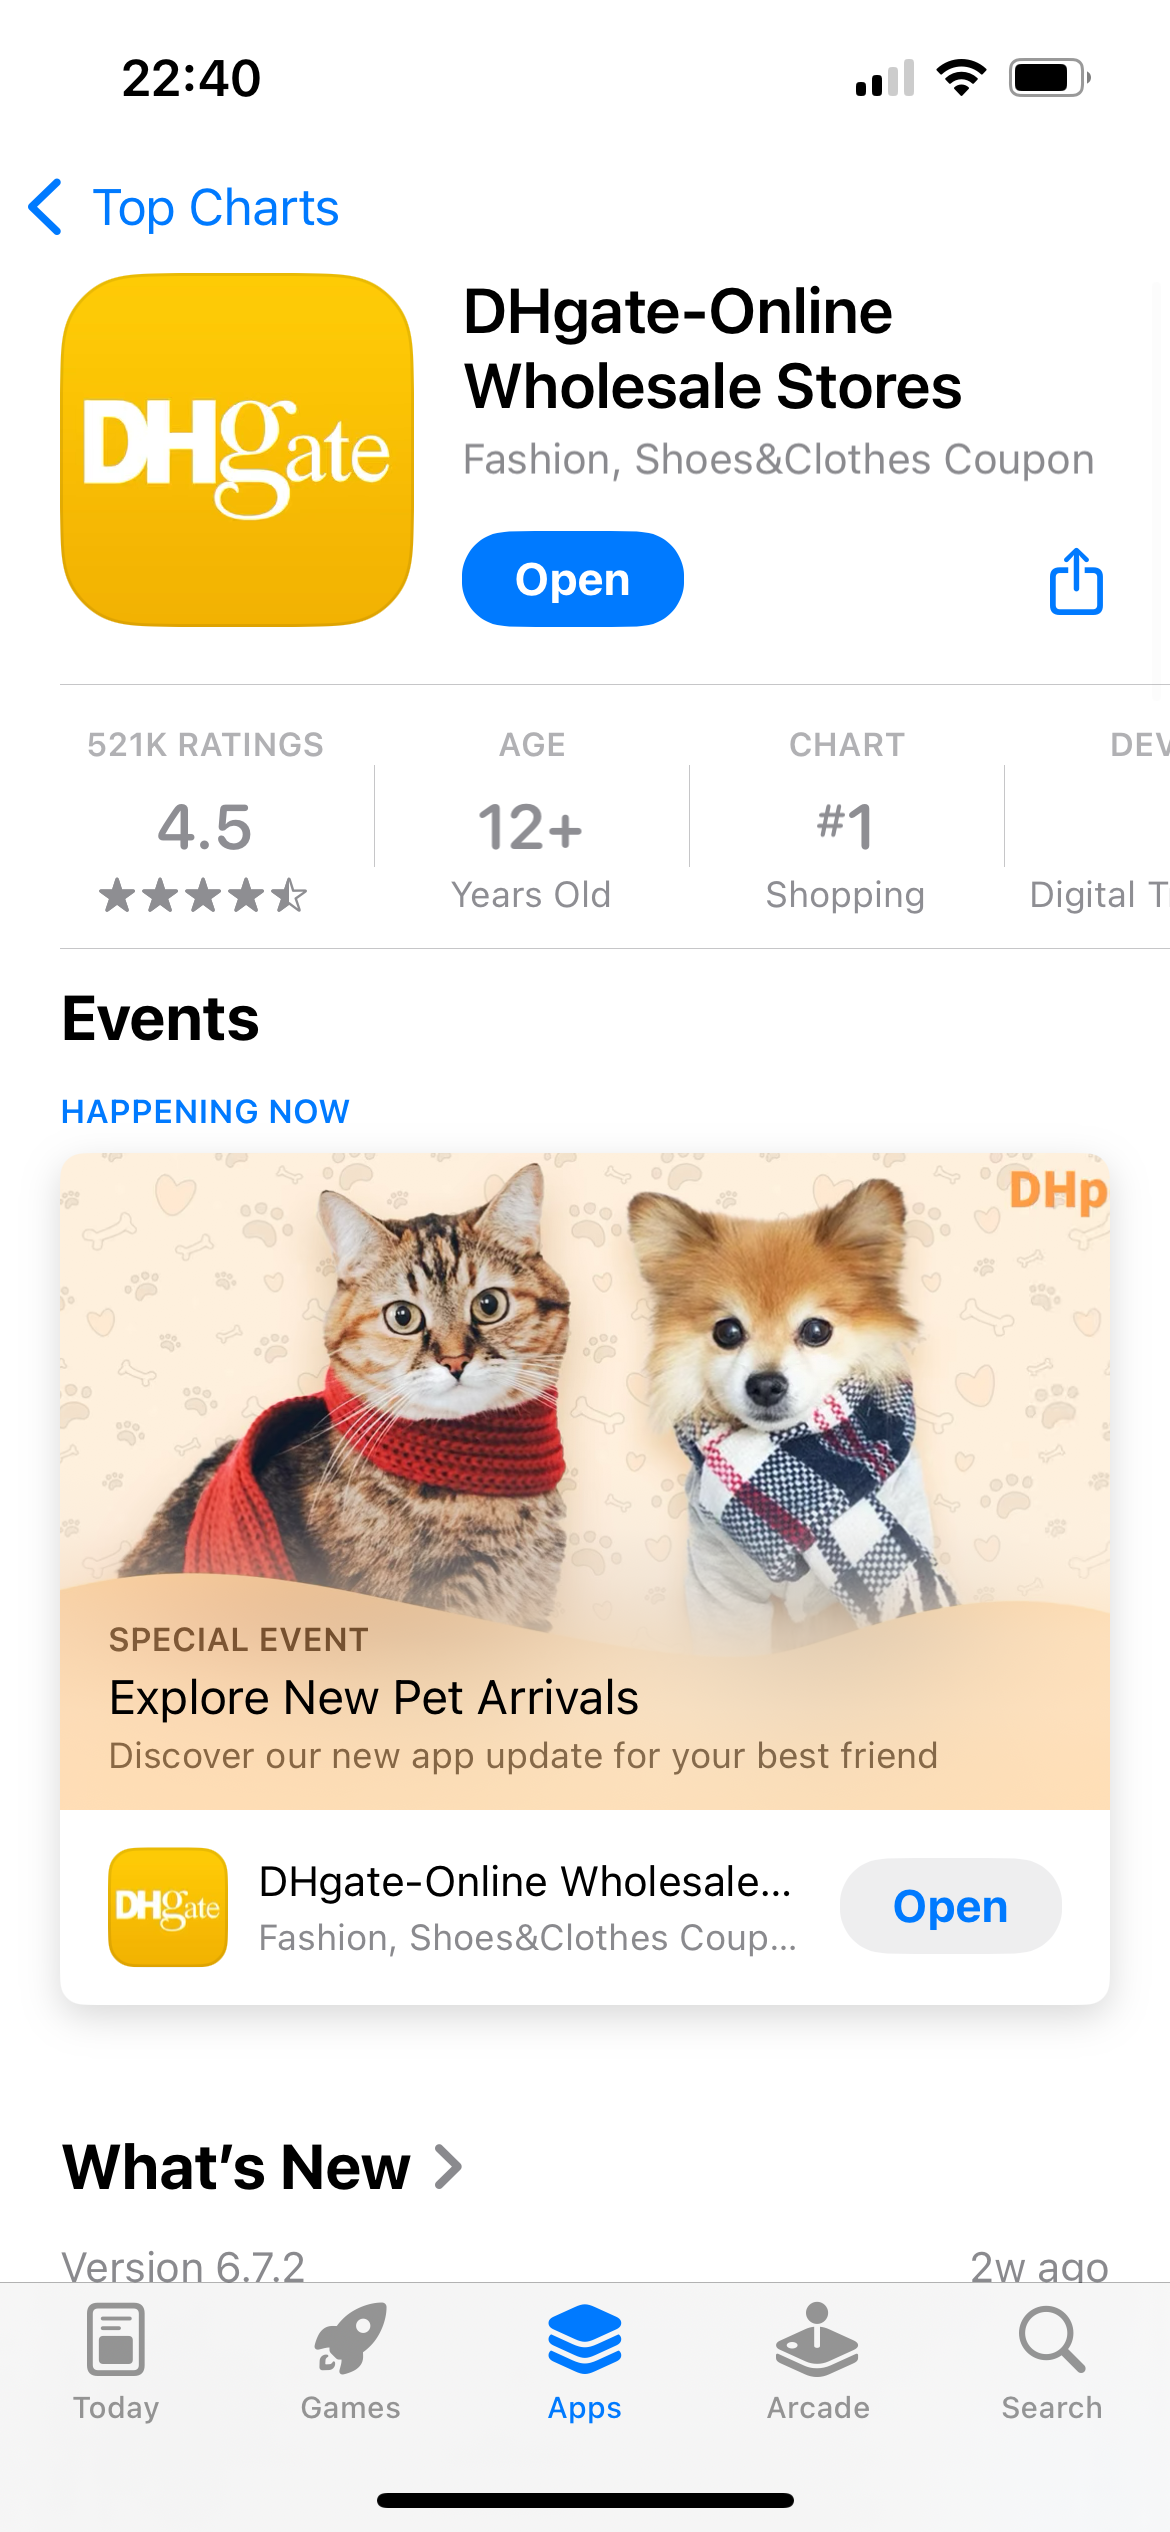Go back to Top Charts

[x=216, y=207]
